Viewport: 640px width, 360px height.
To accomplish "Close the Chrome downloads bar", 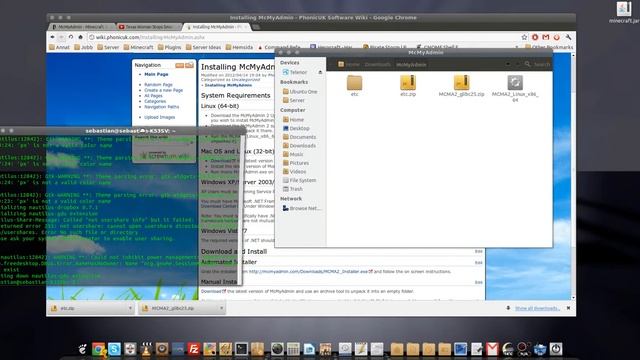I will (x=568, y=308).
